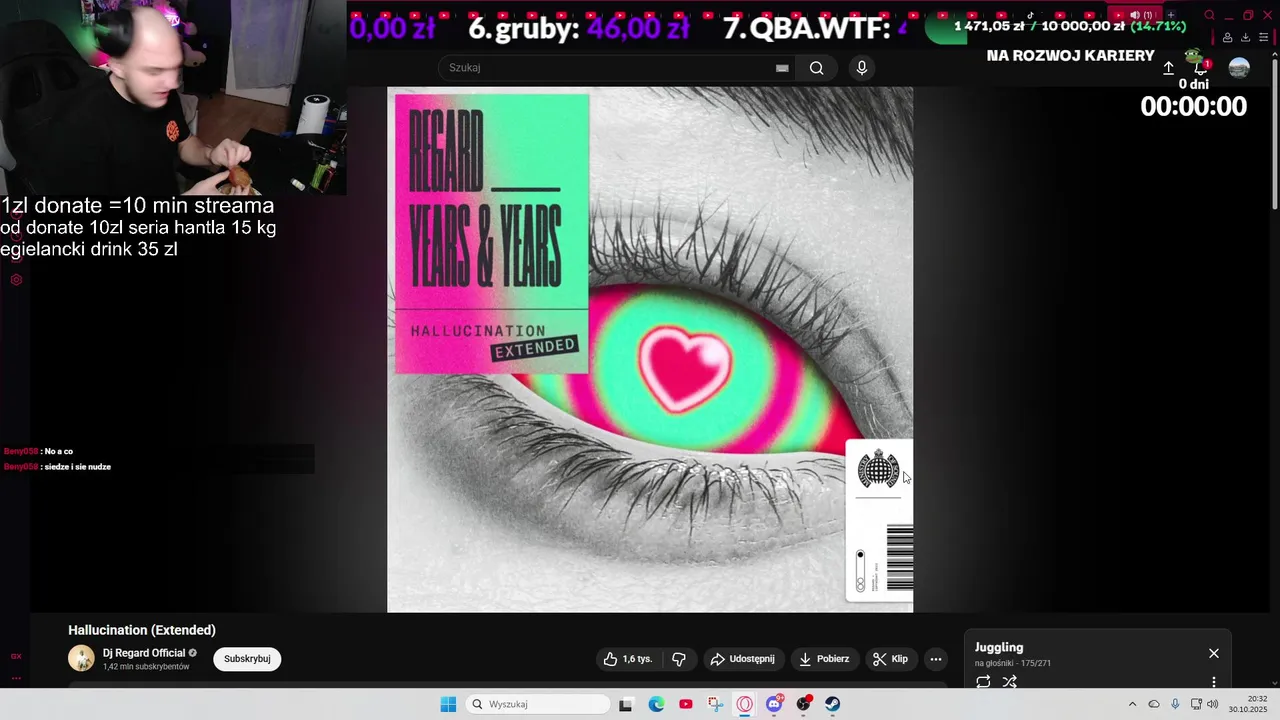Toggle playlist loop button
This screenshot has width=1280, height=720.
click(x=983, y=682)
